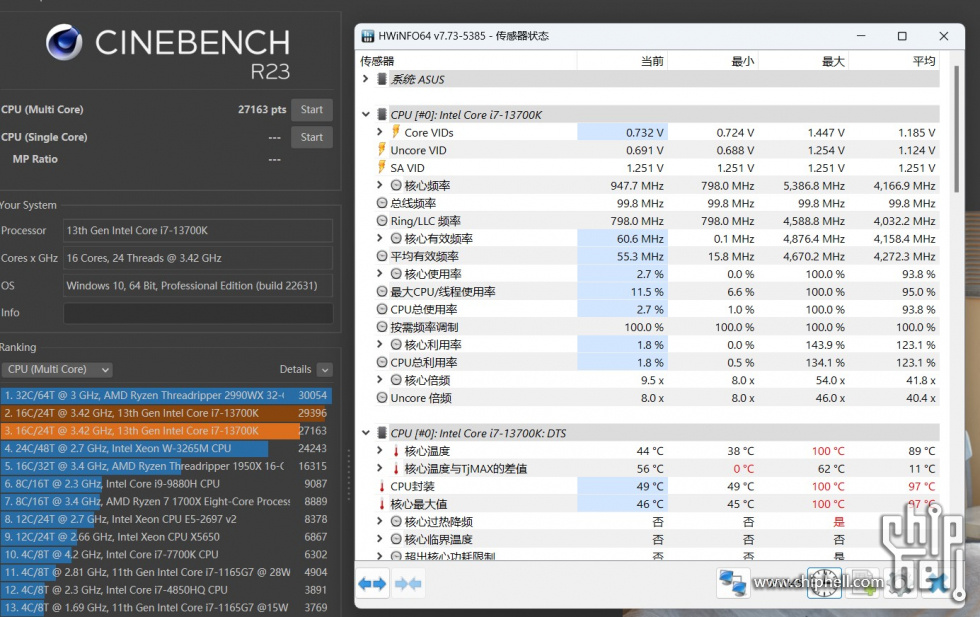
Task: Click the clock icon beside 总线频率
Action: 382,203
